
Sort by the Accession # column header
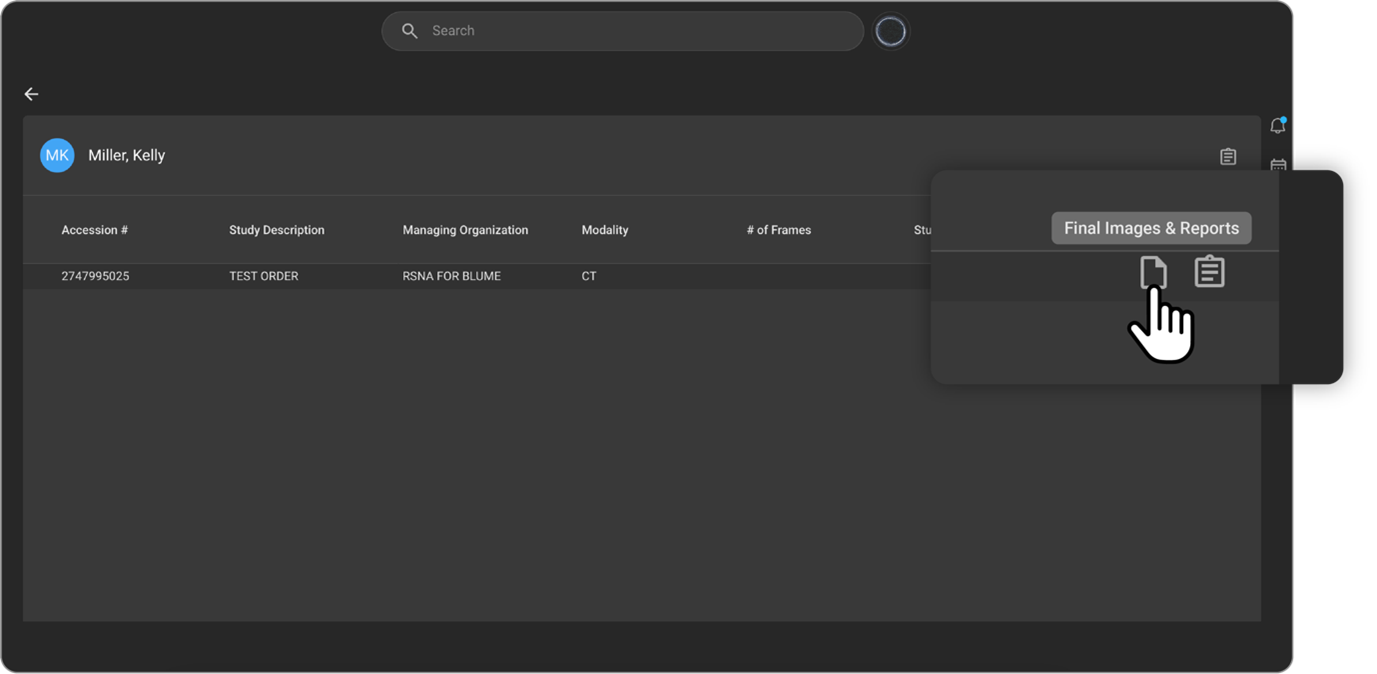94,230
